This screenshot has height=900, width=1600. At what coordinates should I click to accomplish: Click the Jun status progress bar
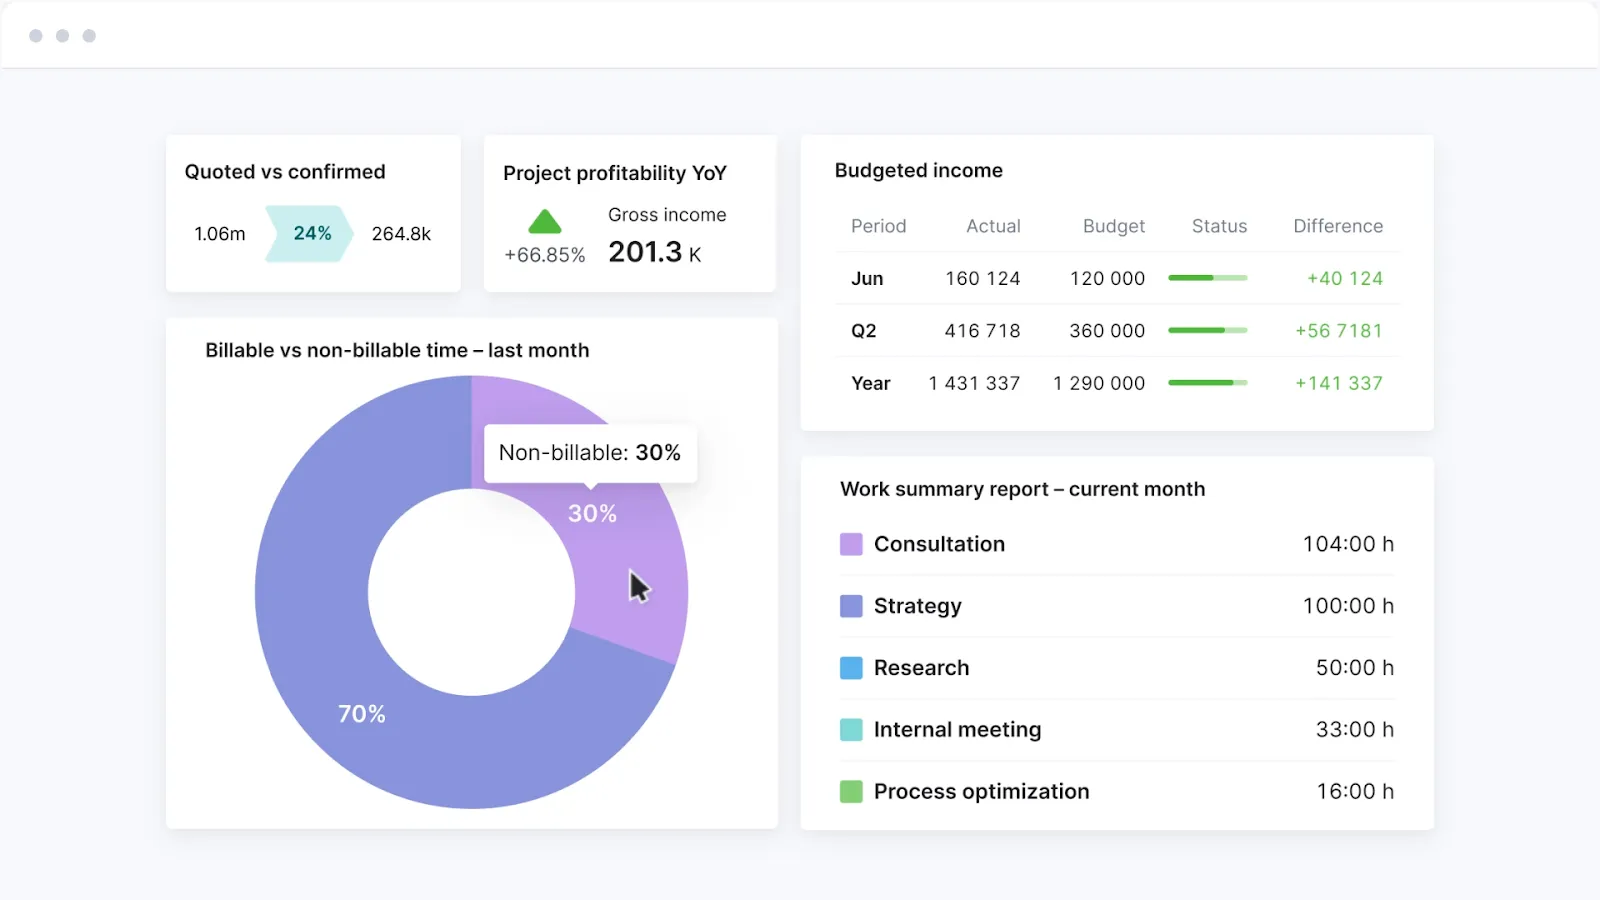(1208, 278)
